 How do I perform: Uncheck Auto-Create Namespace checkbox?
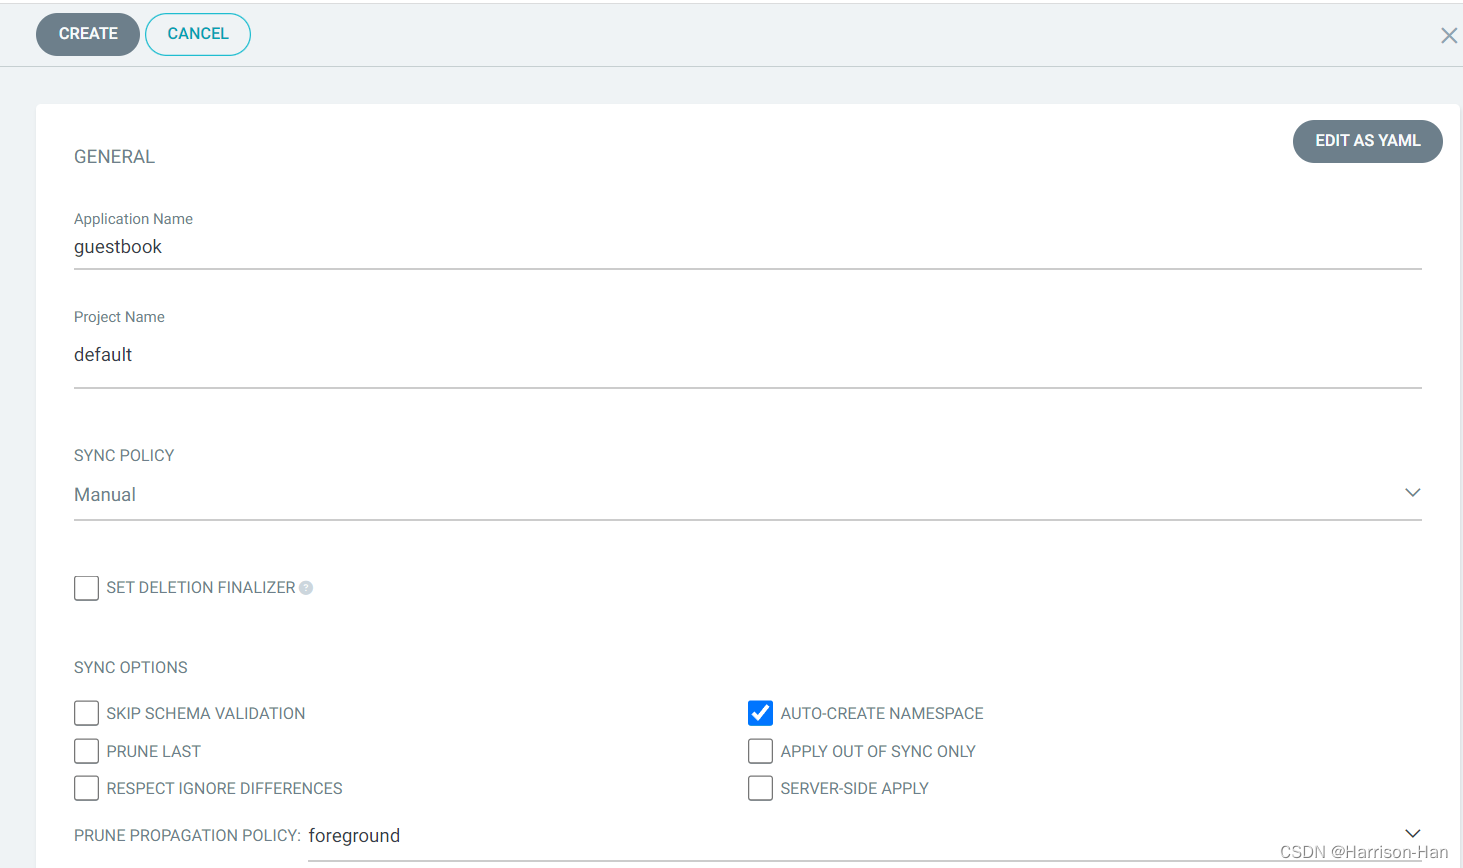click(x=760, y=713)
